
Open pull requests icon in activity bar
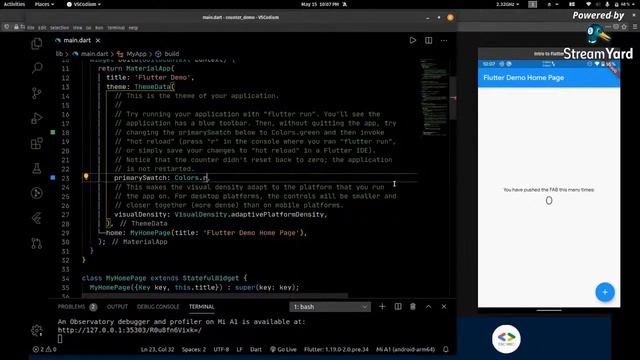[37, 243]
